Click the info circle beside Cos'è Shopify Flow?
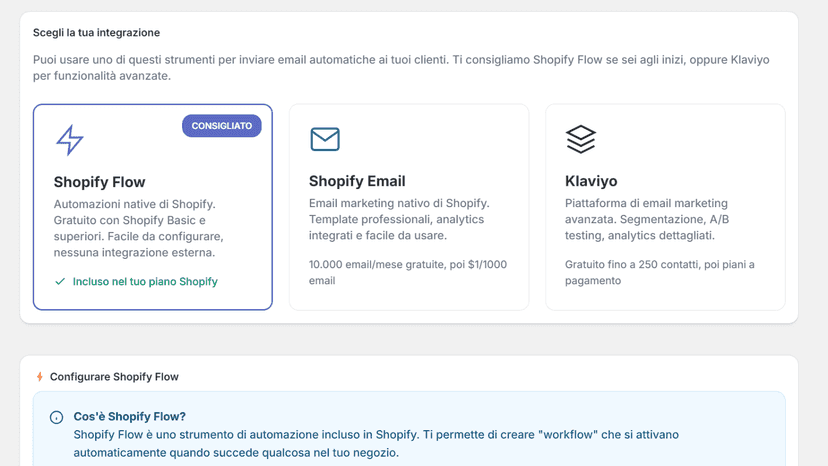Image resolution: width=828 pixels, height=466 pixels. pos(57,417)
